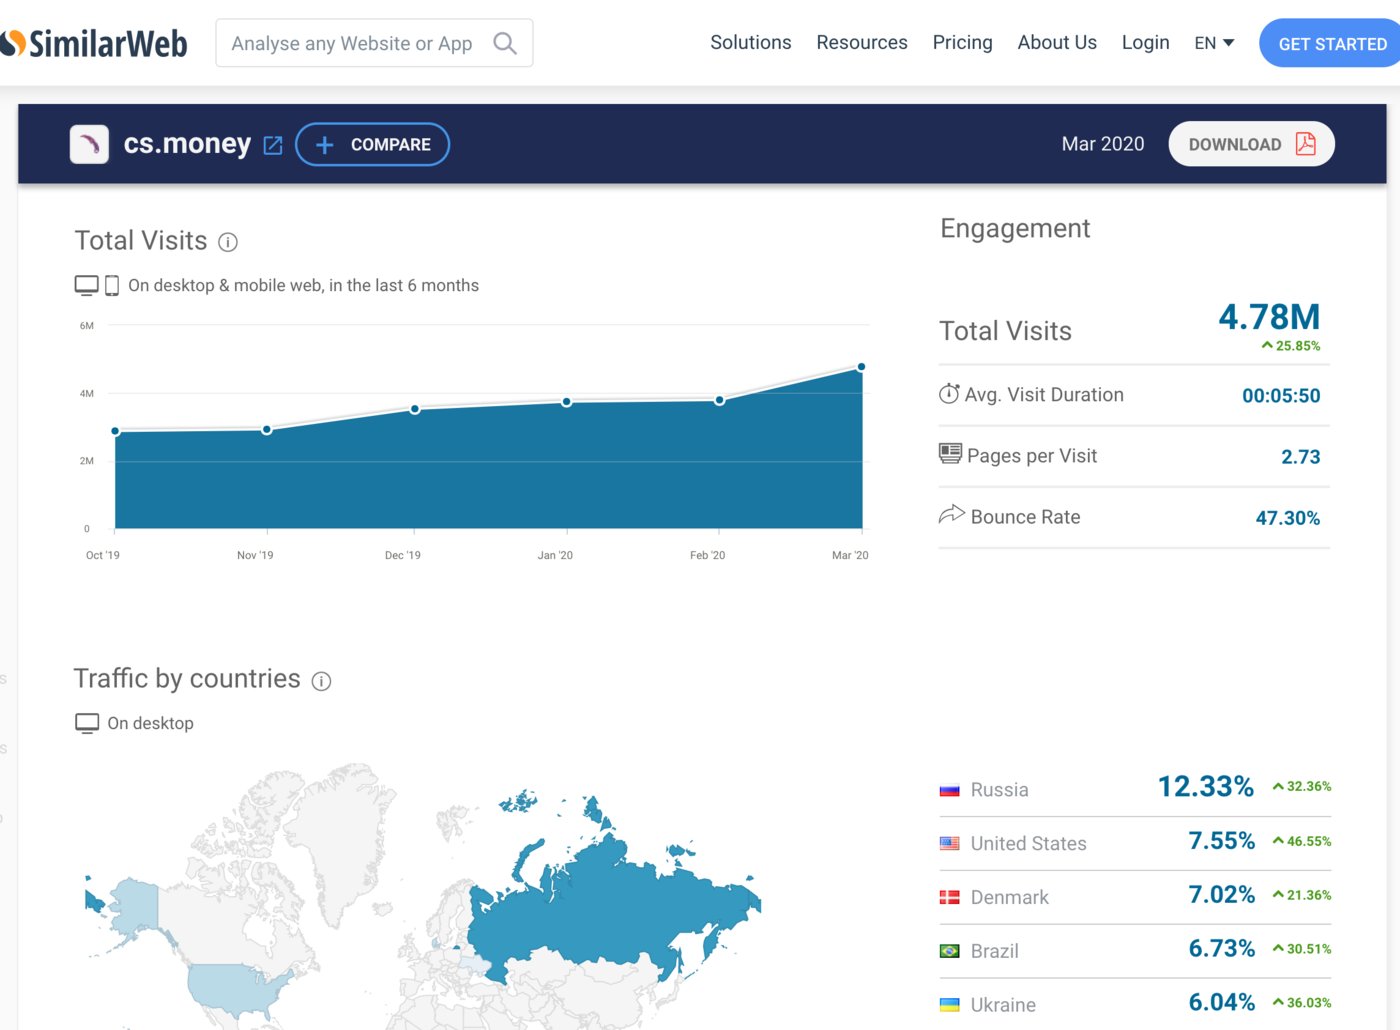
Task: Open the Resources menu
Action: [862, 42]
